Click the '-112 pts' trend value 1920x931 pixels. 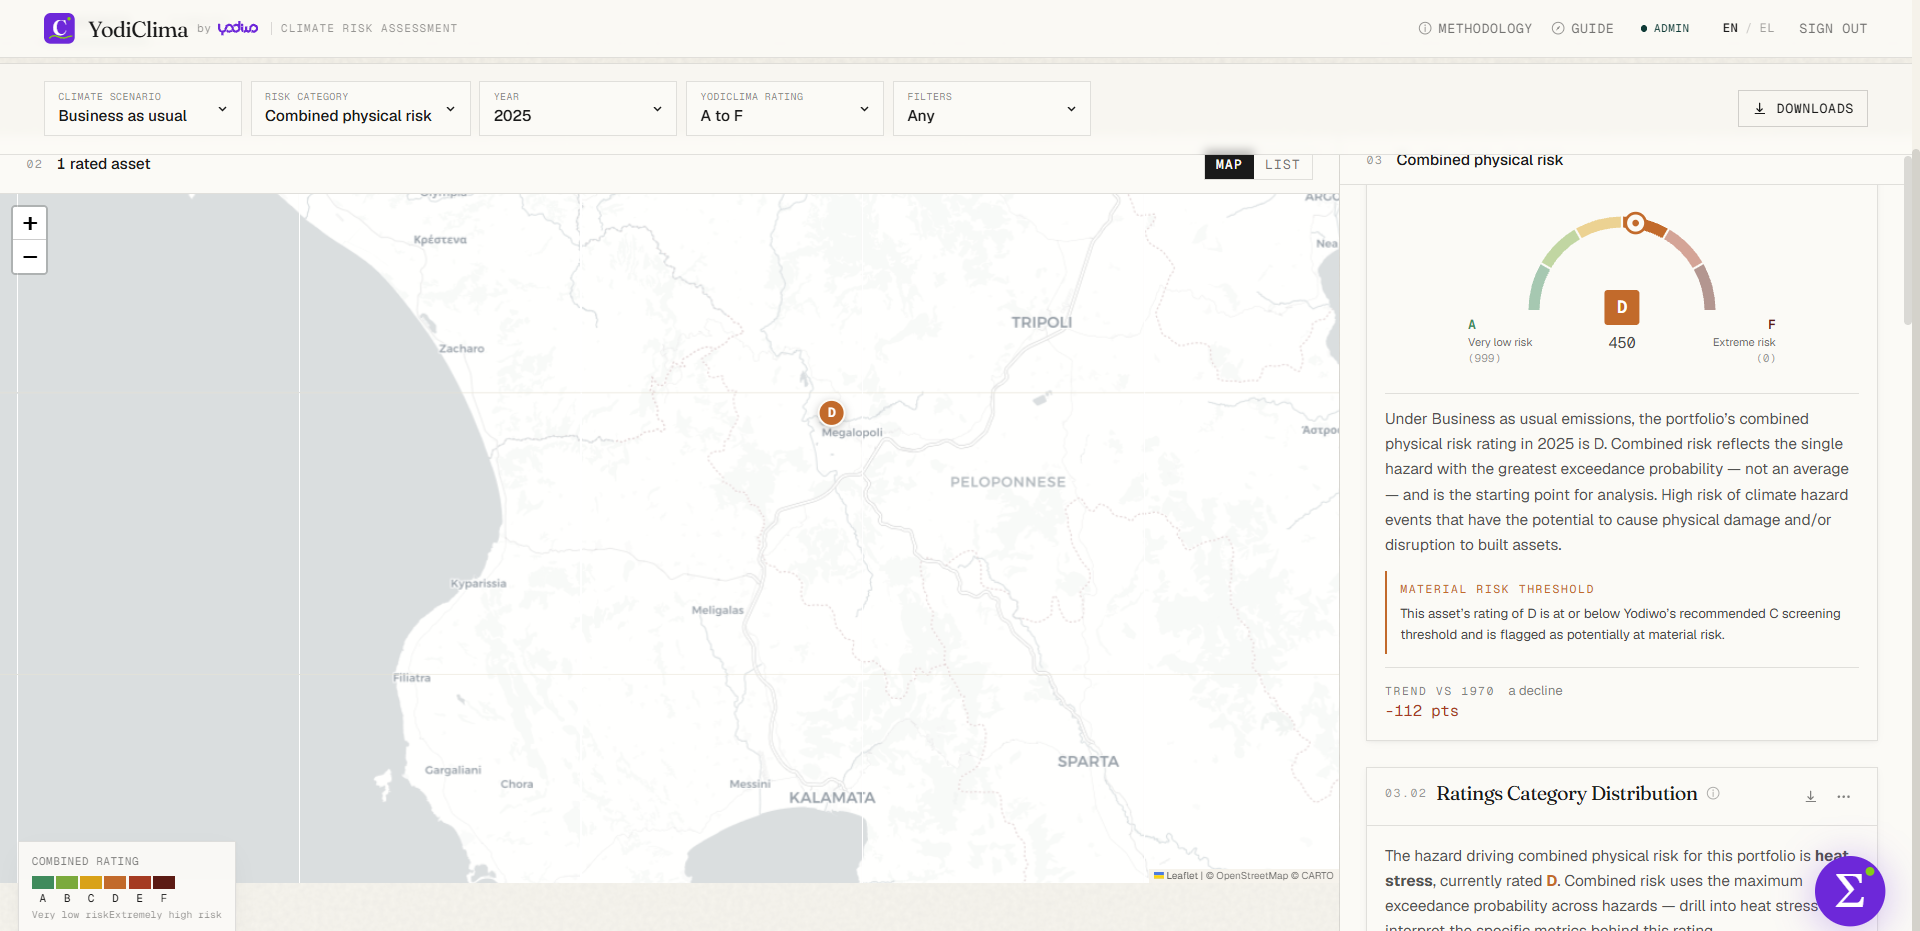coord(1422,711)
